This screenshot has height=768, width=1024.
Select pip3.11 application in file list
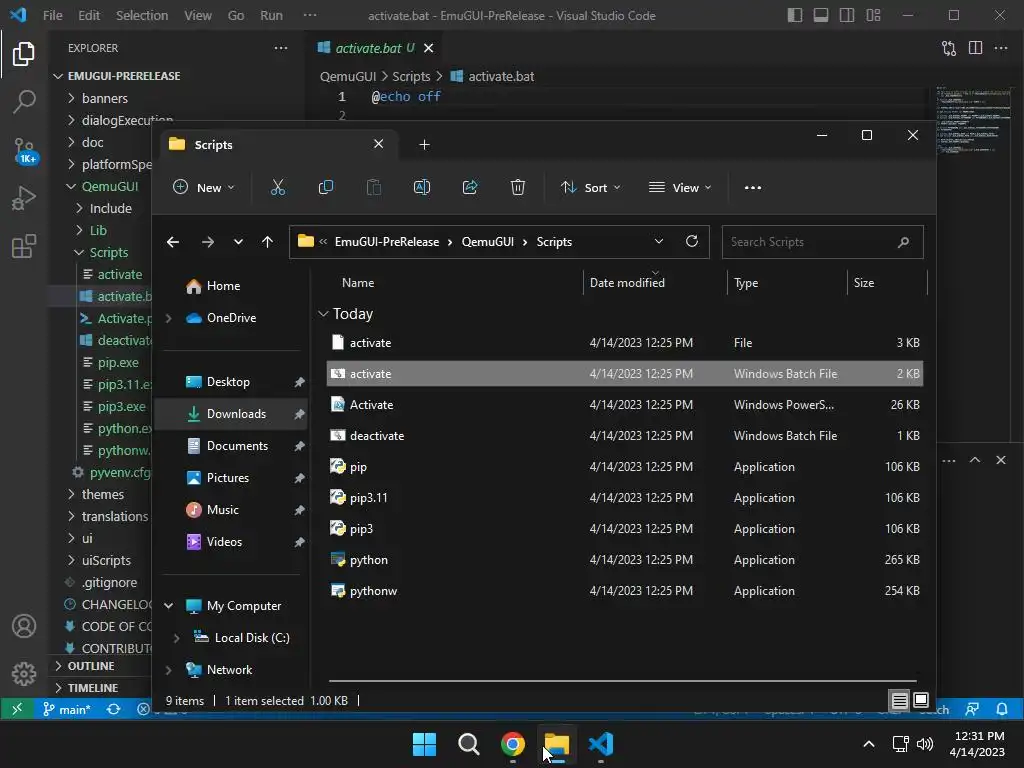click(x=624, y=498)
